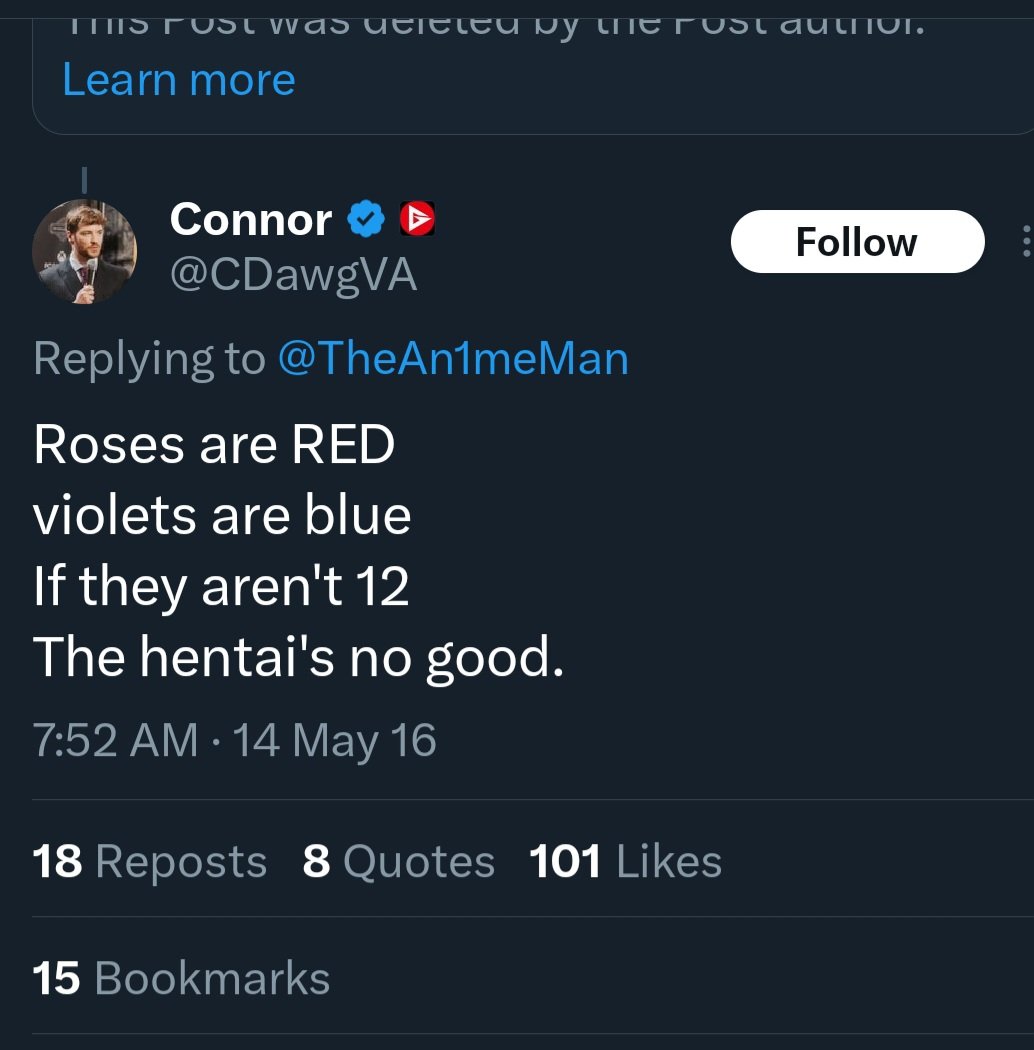
Task: Click the "Roses are RED" line
Action: coord(214,445)
